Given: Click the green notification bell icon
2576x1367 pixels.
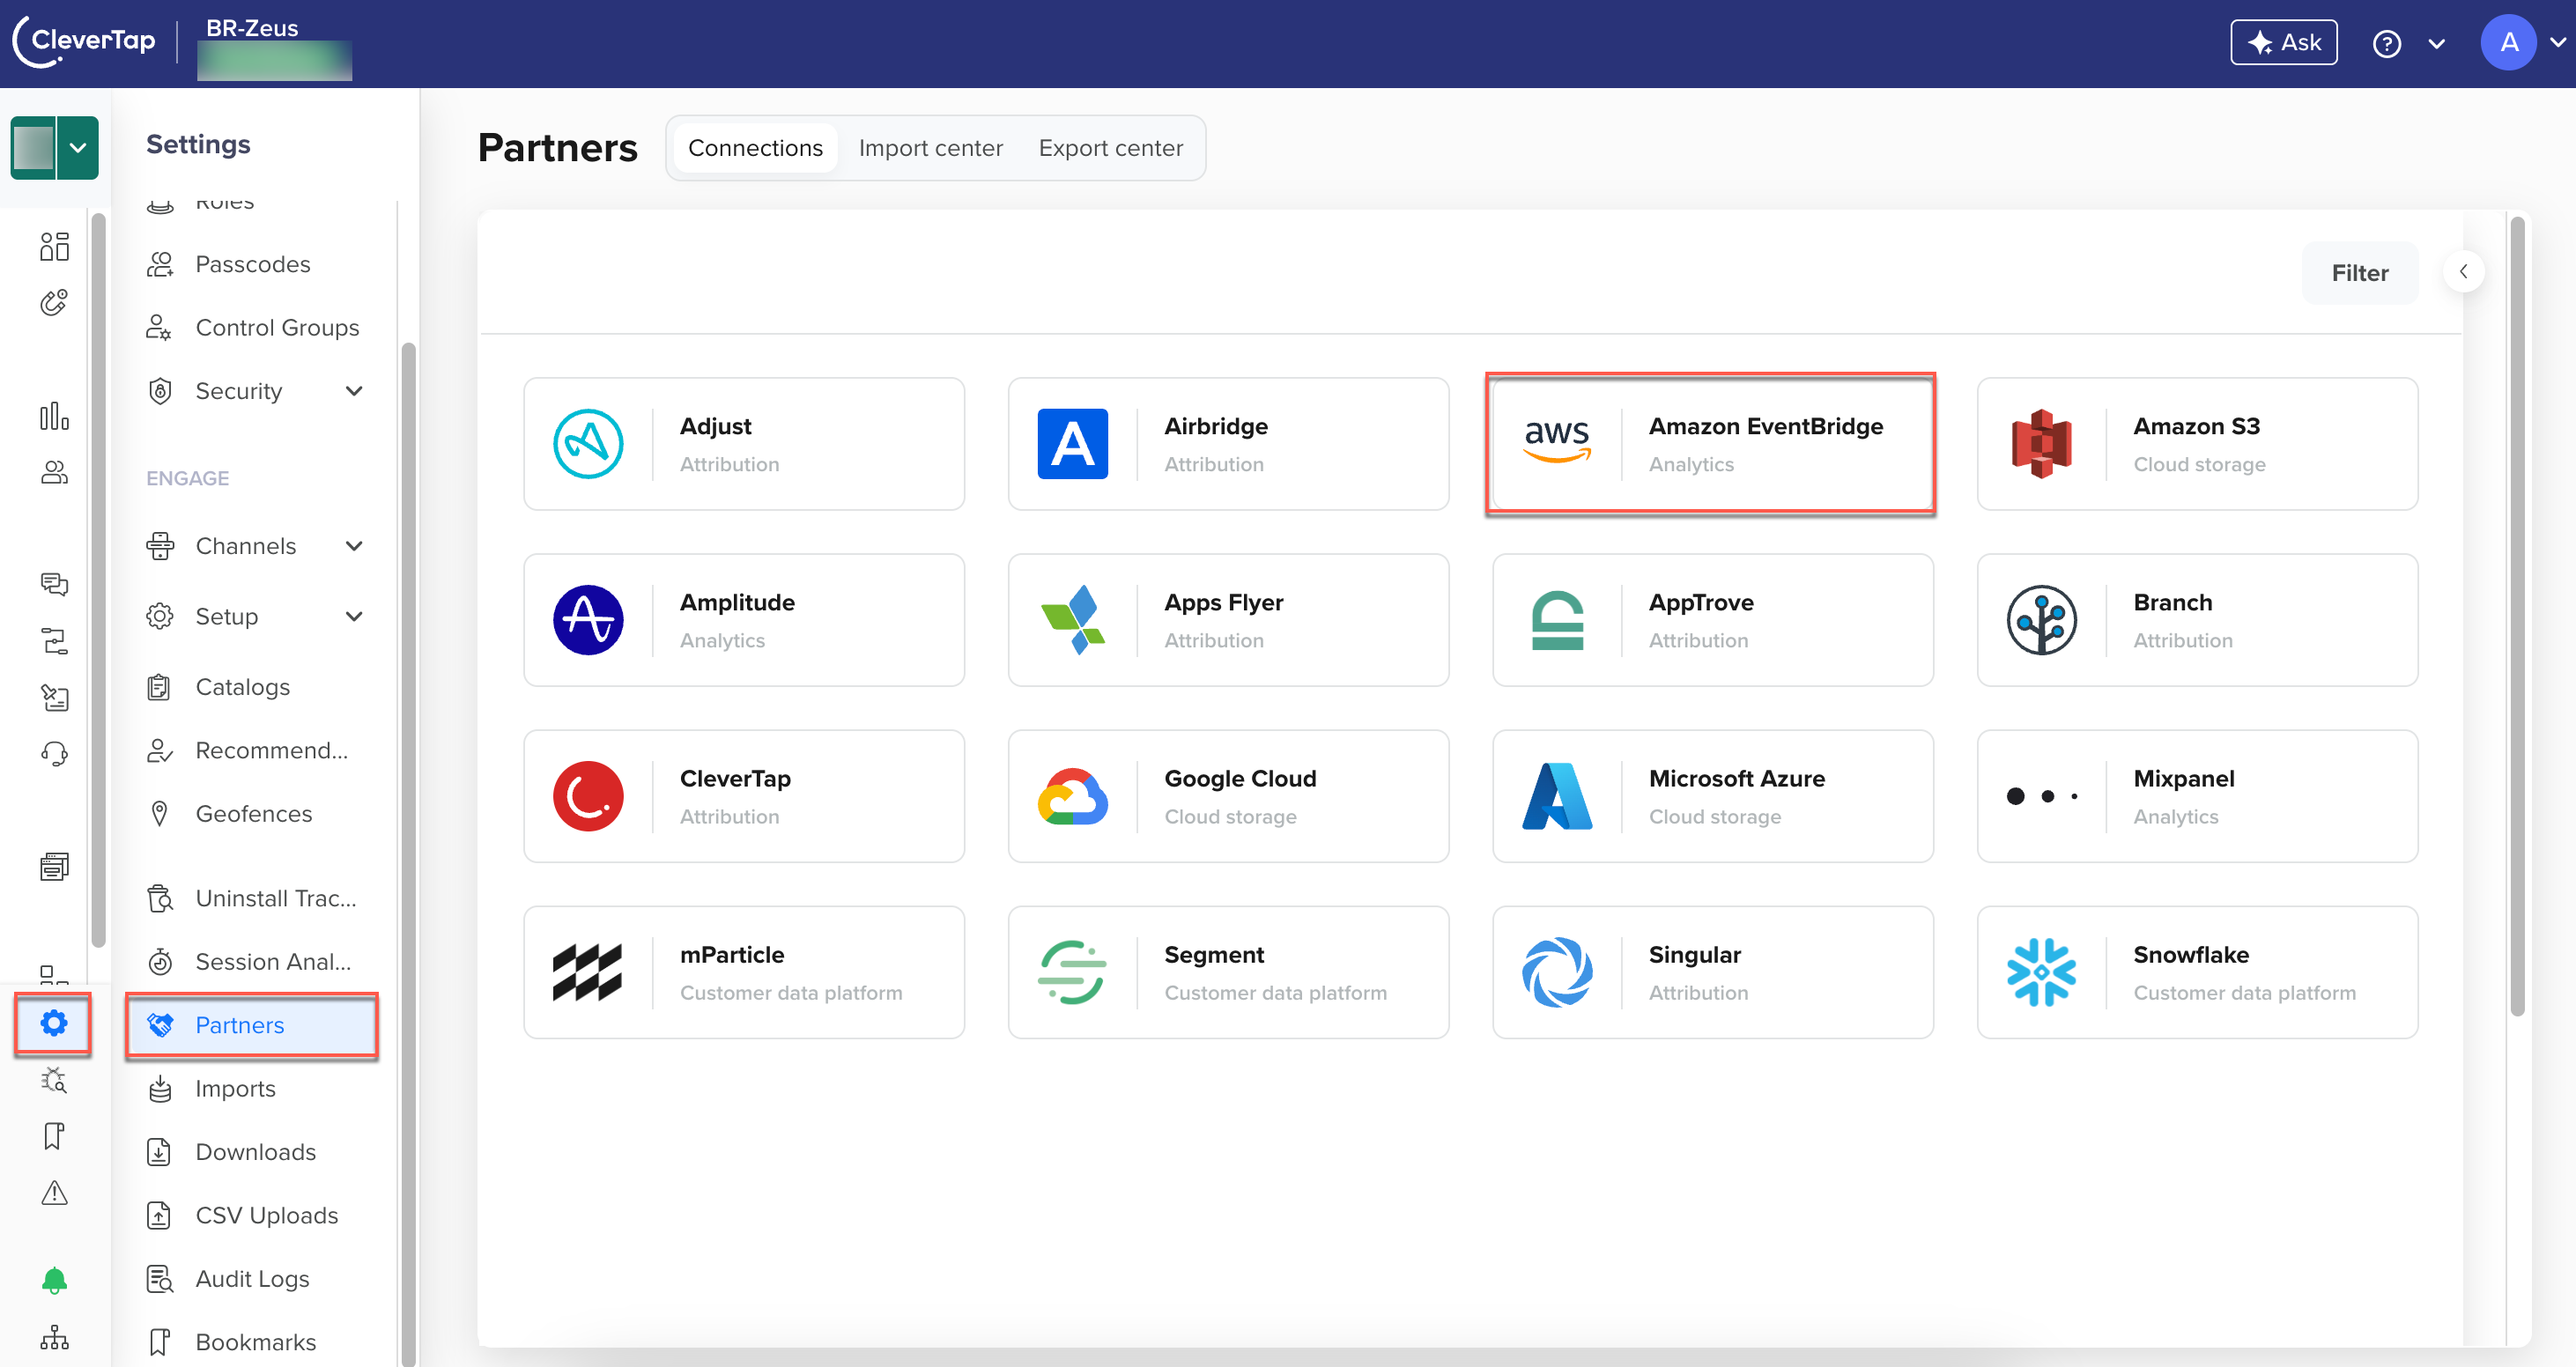Looking at the screenshot, I should click(x=54, y=1280).
